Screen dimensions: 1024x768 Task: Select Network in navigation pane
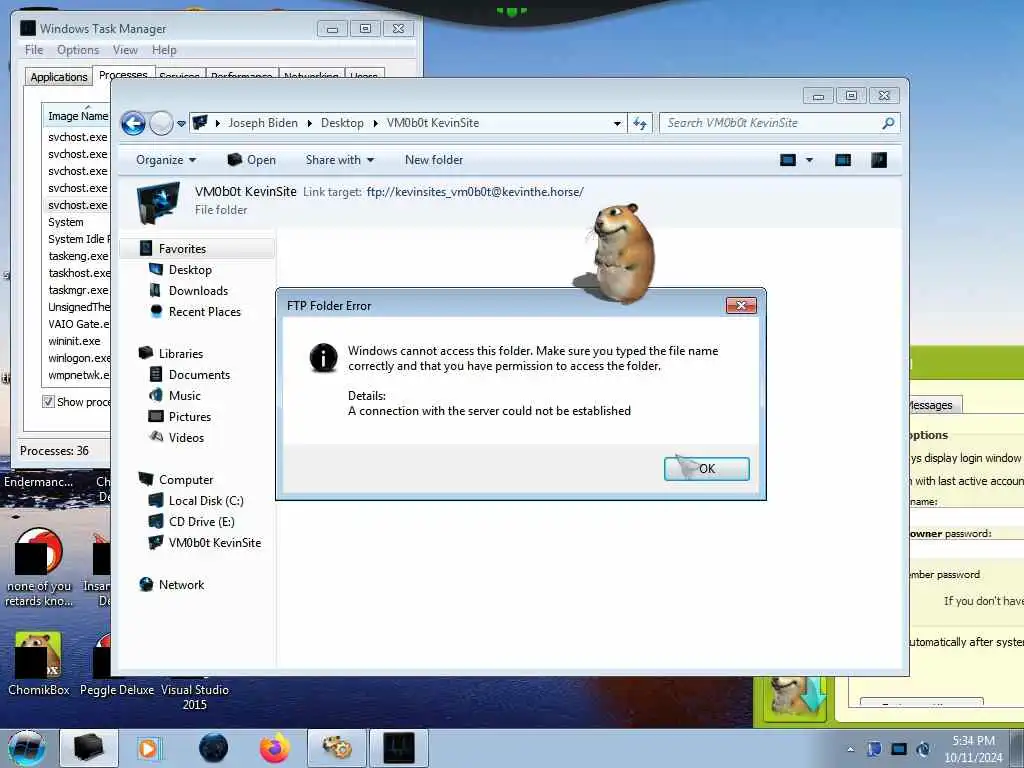181,584
